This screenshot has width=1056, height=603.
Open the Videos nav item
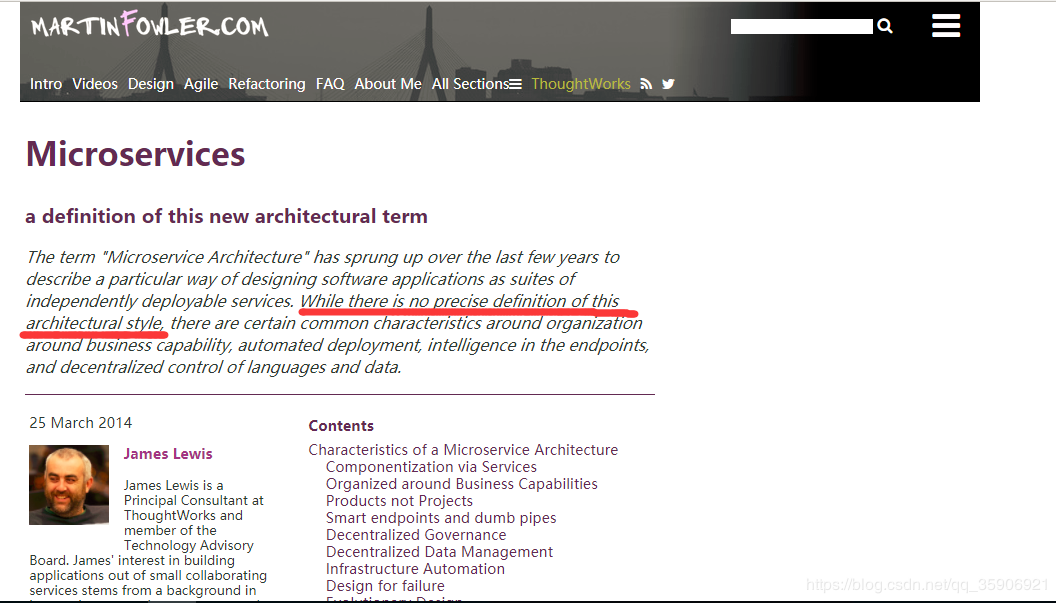pyautogui.click(x=95, y=84)
